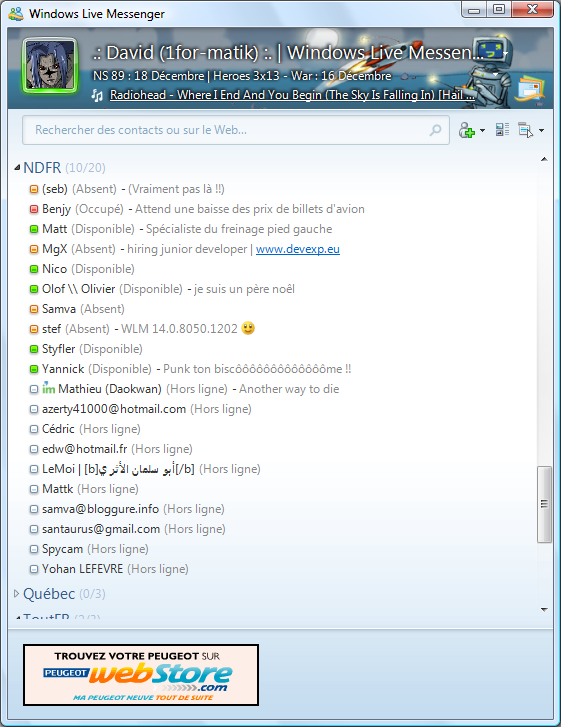Click the available status icon for Styfler
Image resolution: width=561 pixels, height=727 pixels.
click(x=34, y=349)
